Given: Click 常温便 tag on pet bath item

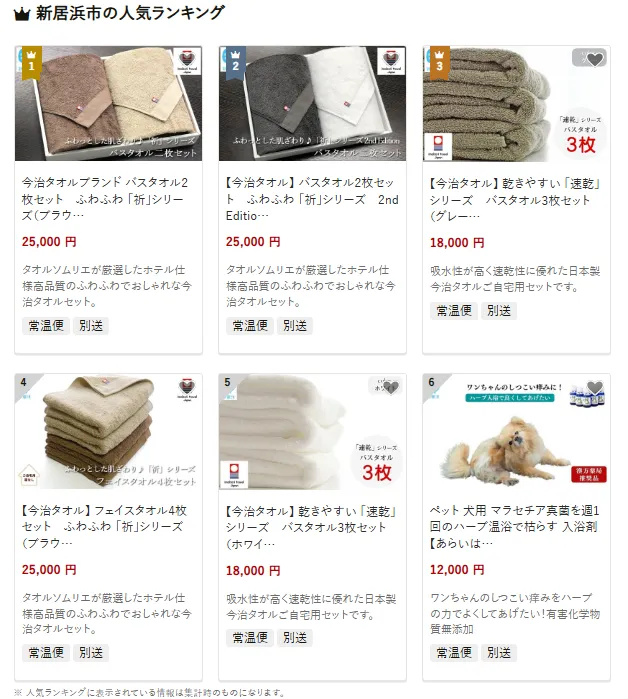Looking at the screenshot, I should (x=454, y=653).
